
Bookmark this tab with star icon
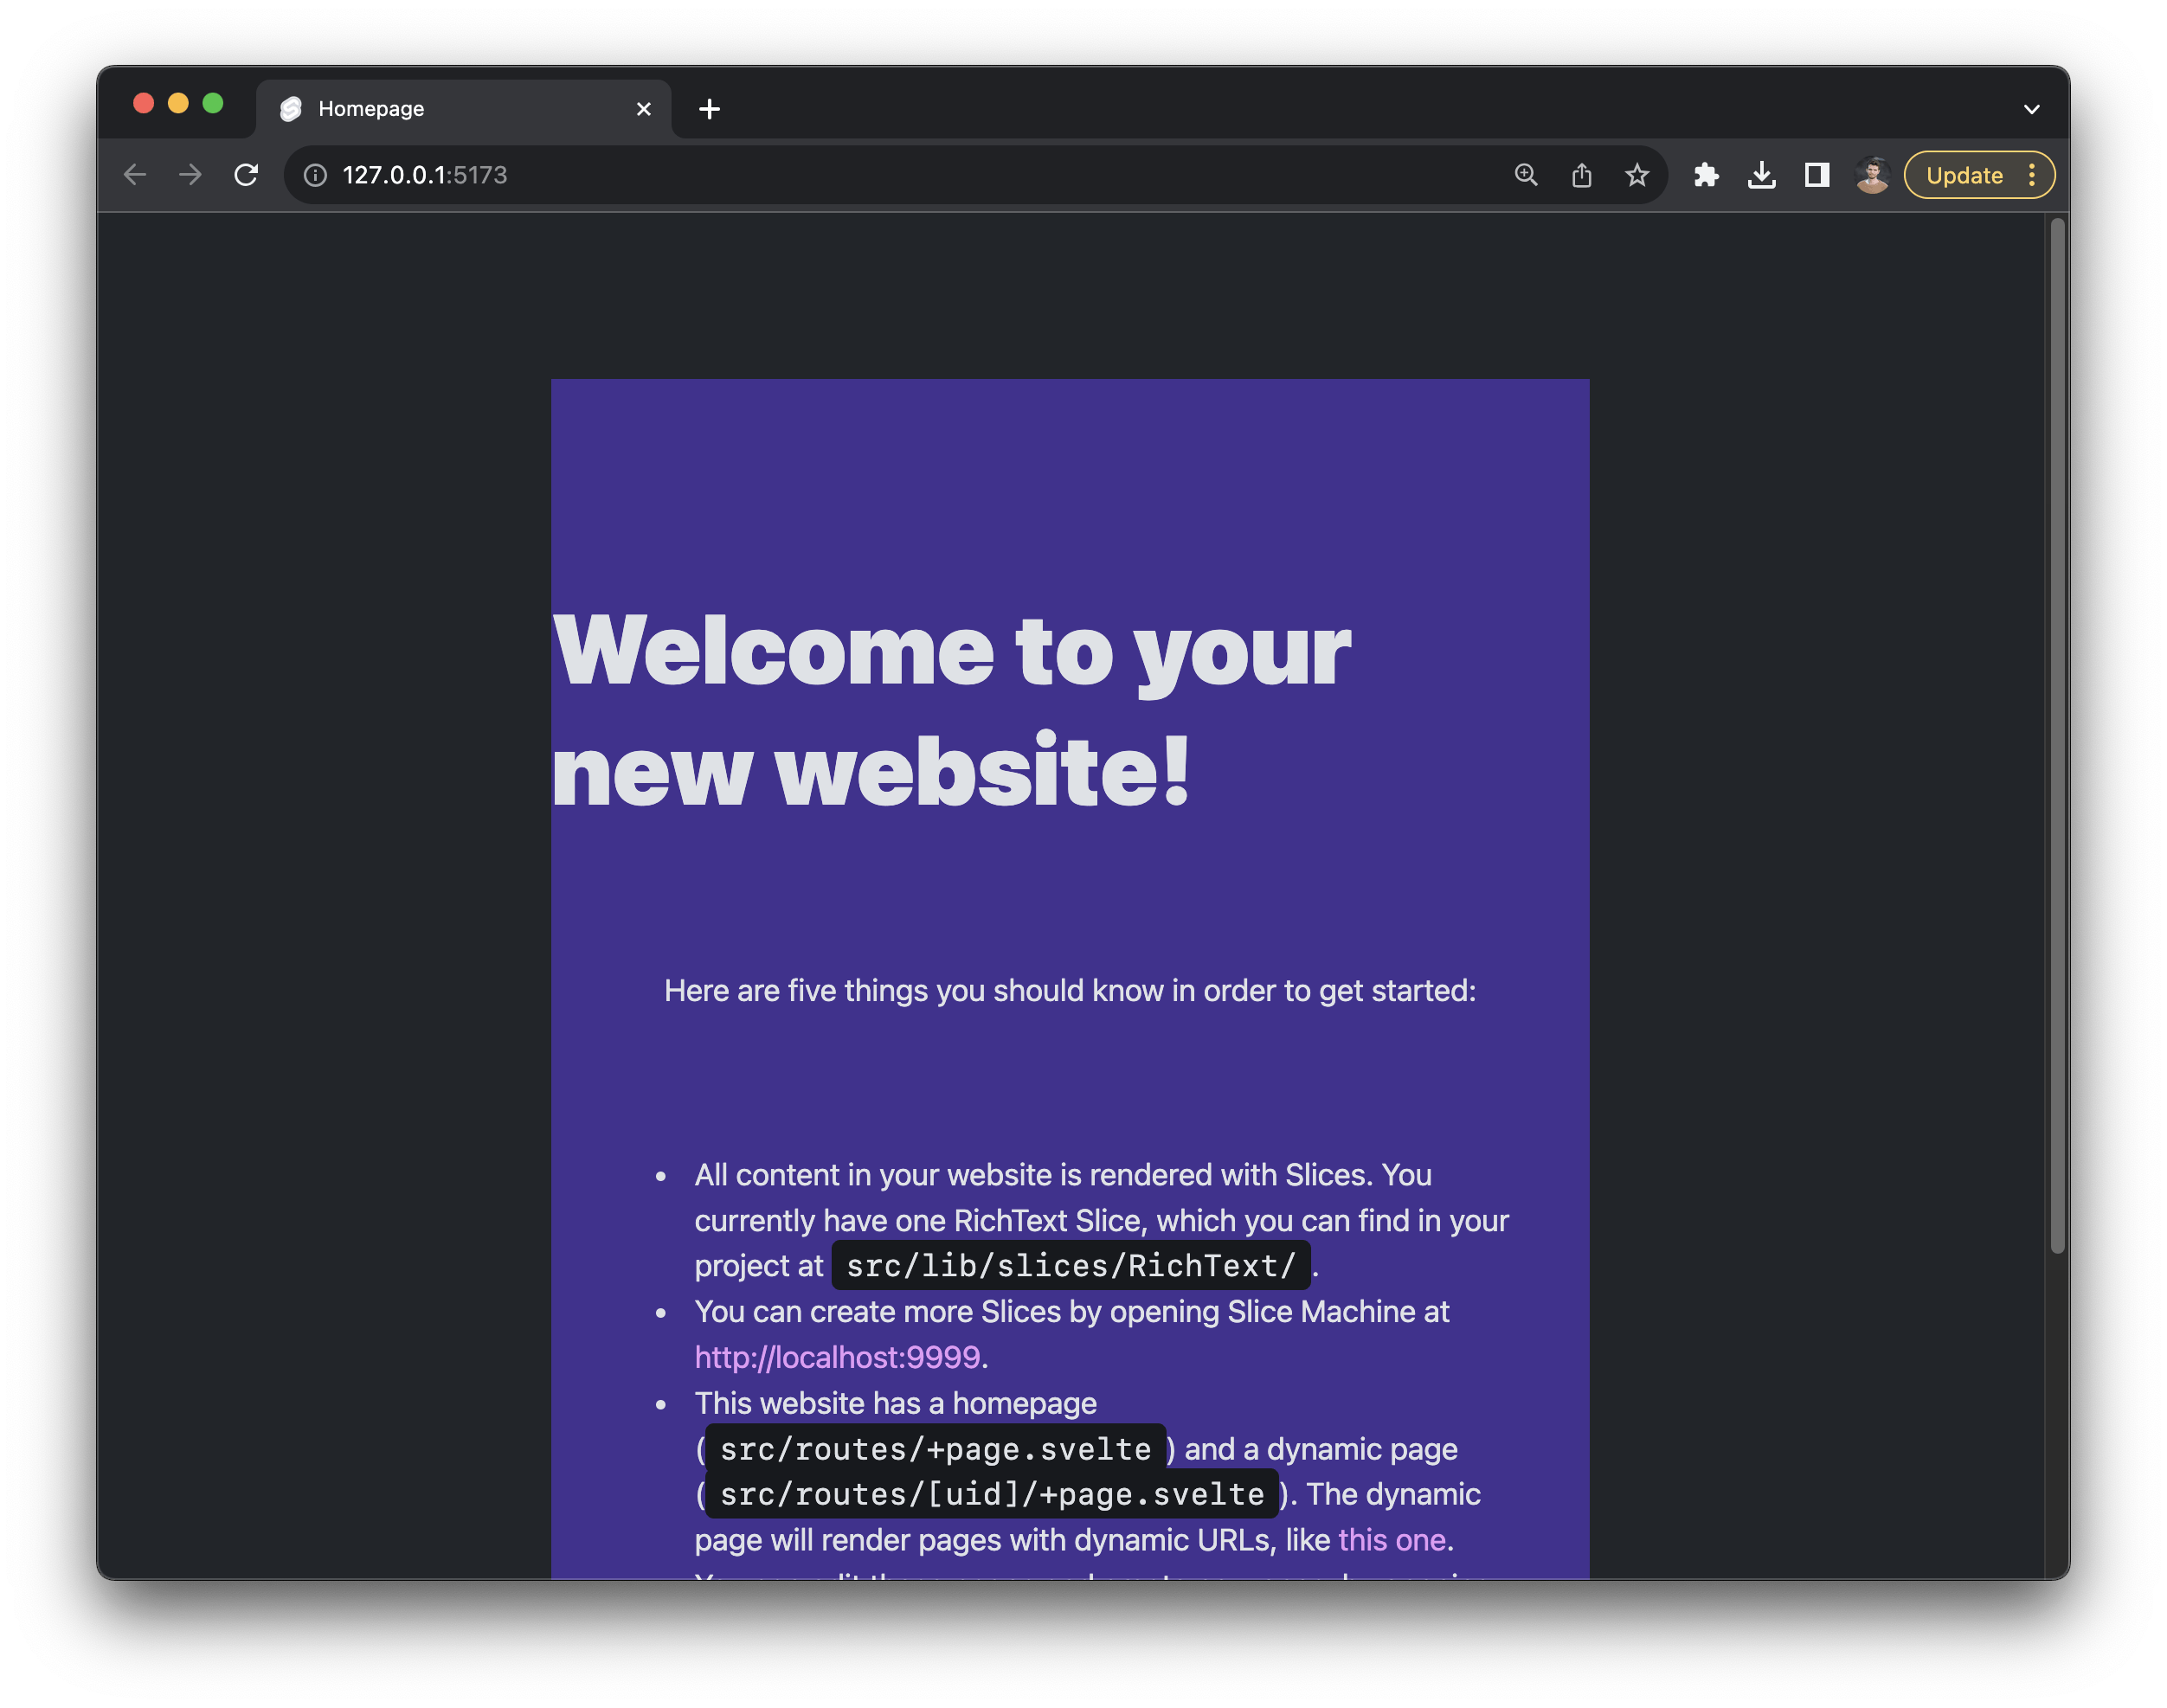point(1637,176)
